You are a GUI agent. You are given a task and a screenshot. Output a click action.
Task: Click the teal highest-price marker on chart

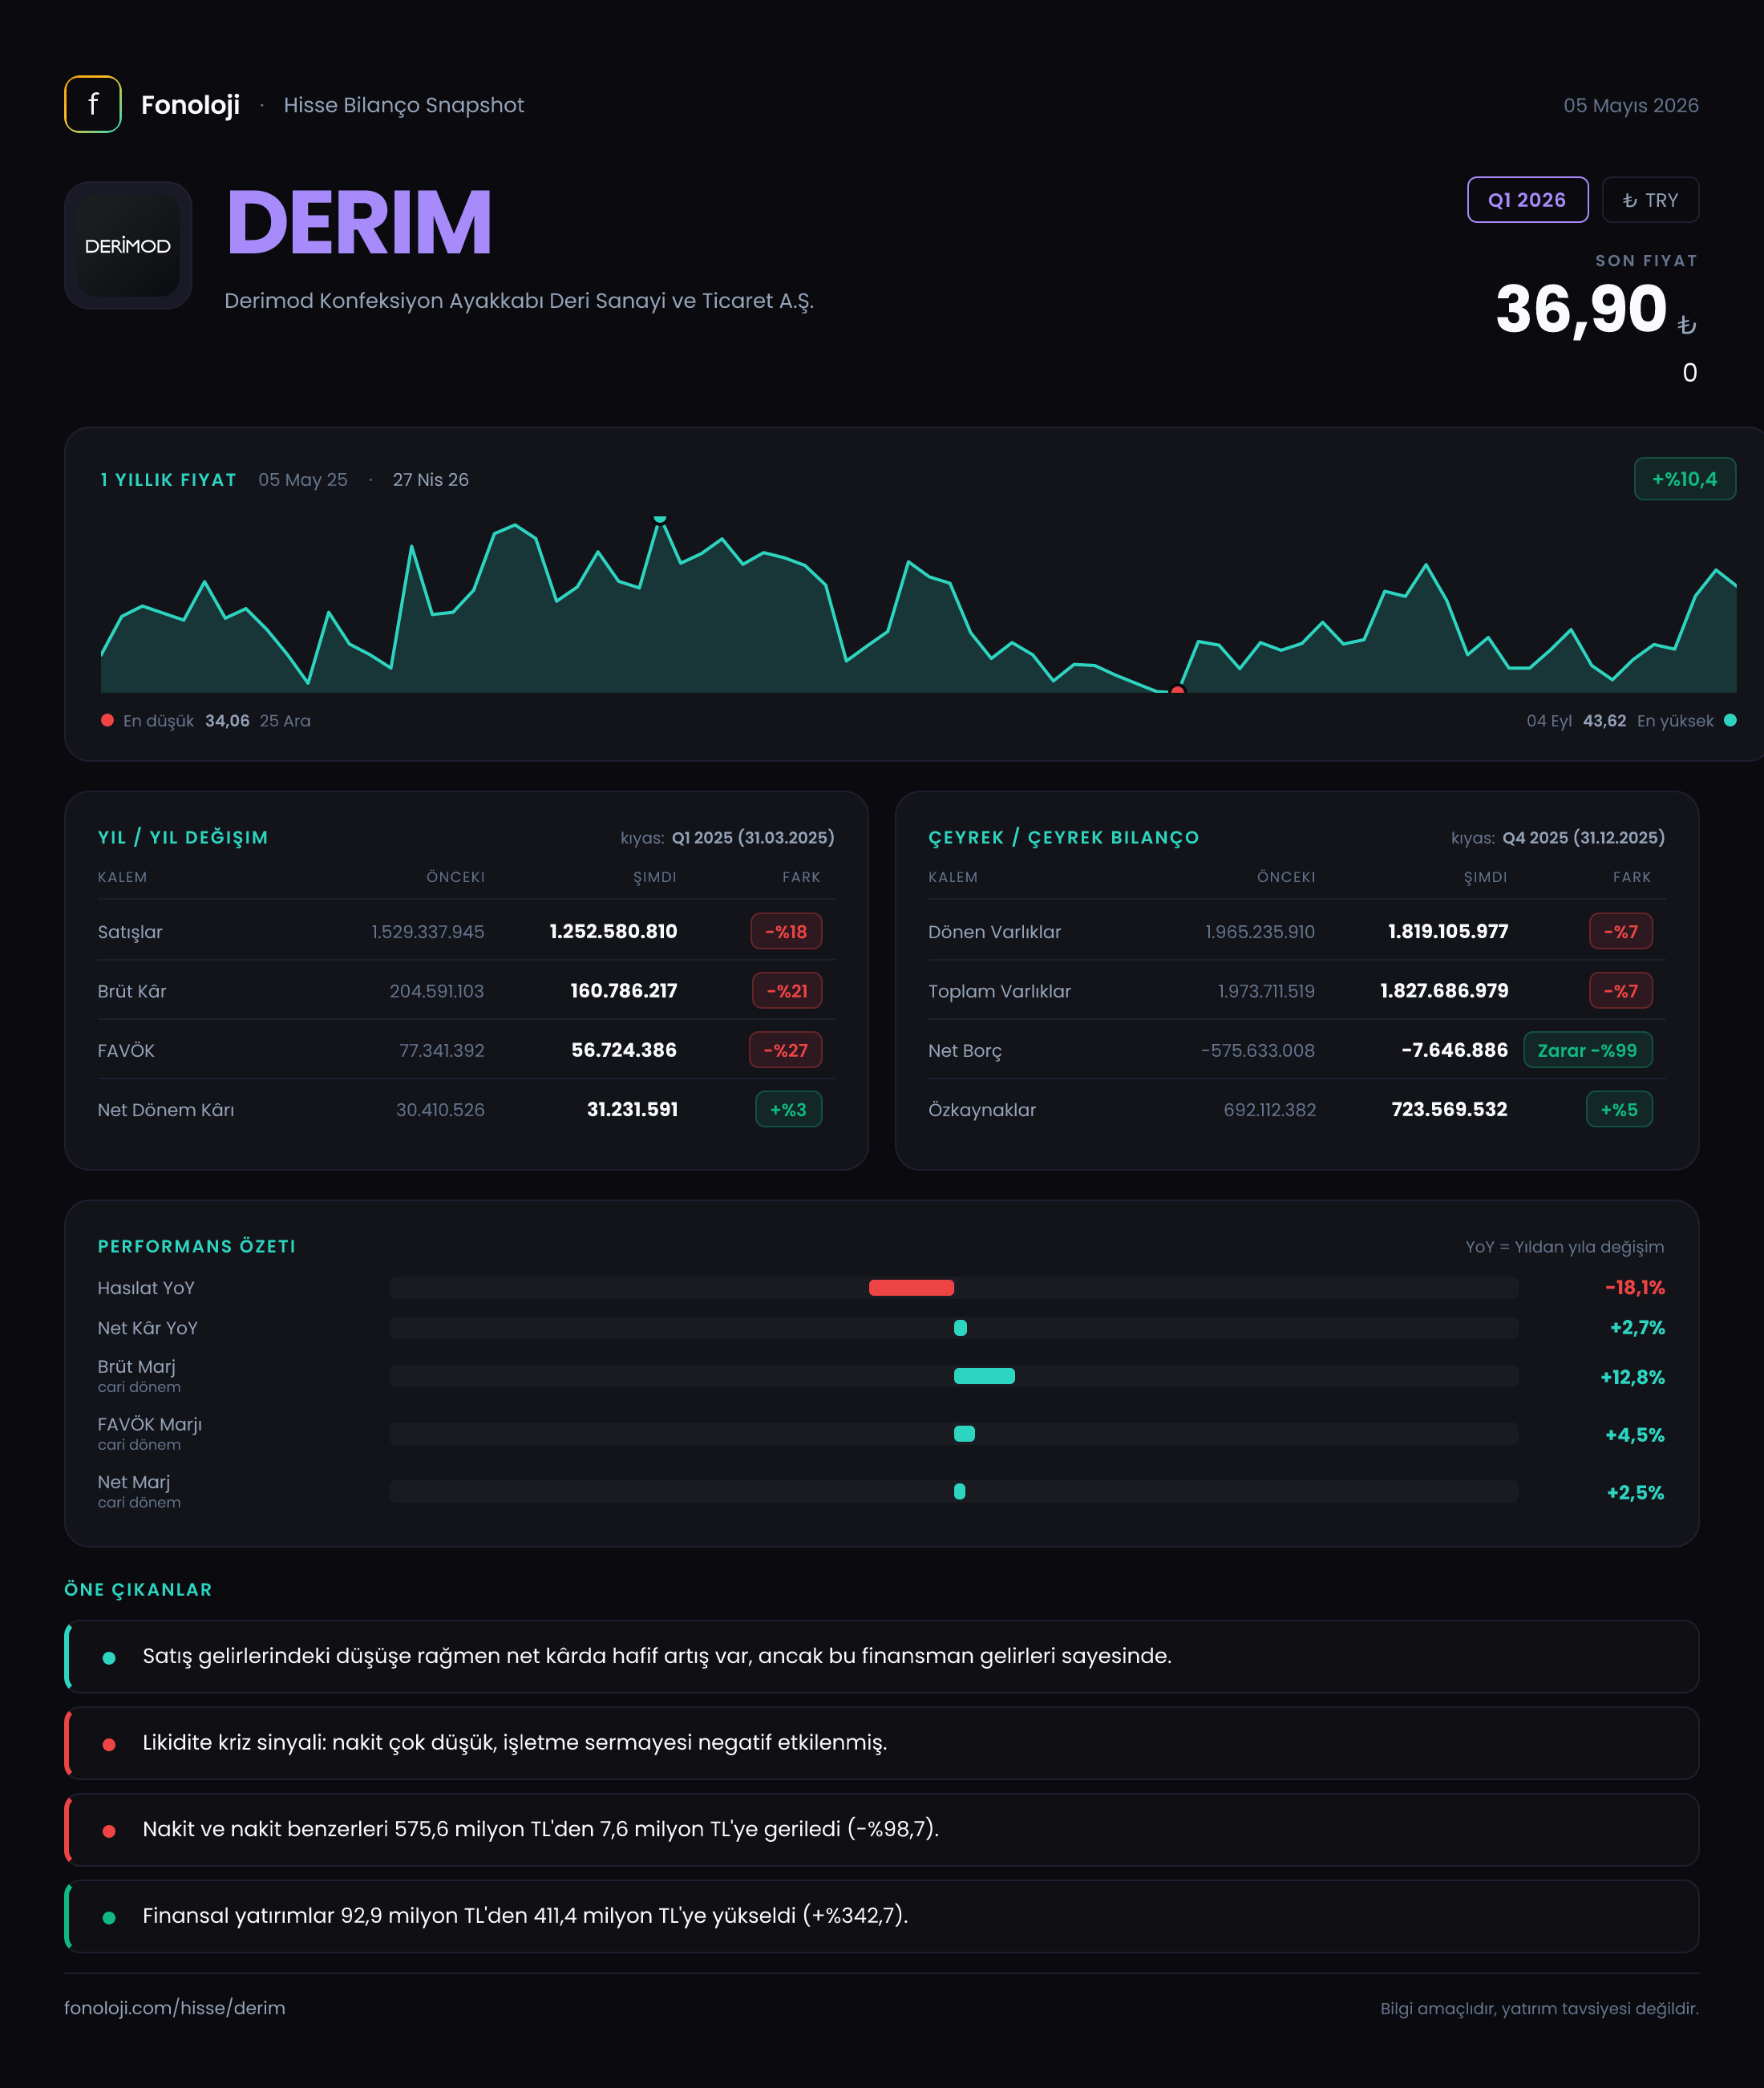coord(660,519)
